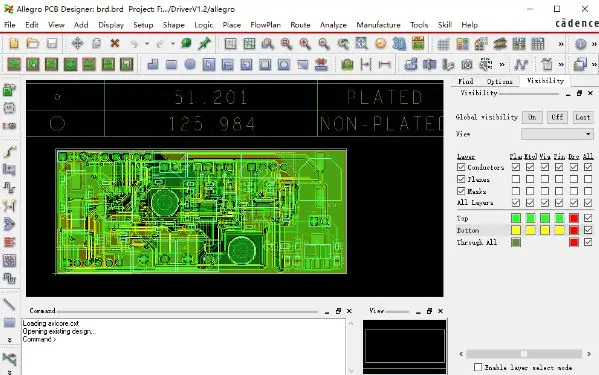Image resolution: width=599 pixels, height=375 pixels.
Task: Click the green push-pin icon
Action: pyautogui.click(x=205, y=44)
